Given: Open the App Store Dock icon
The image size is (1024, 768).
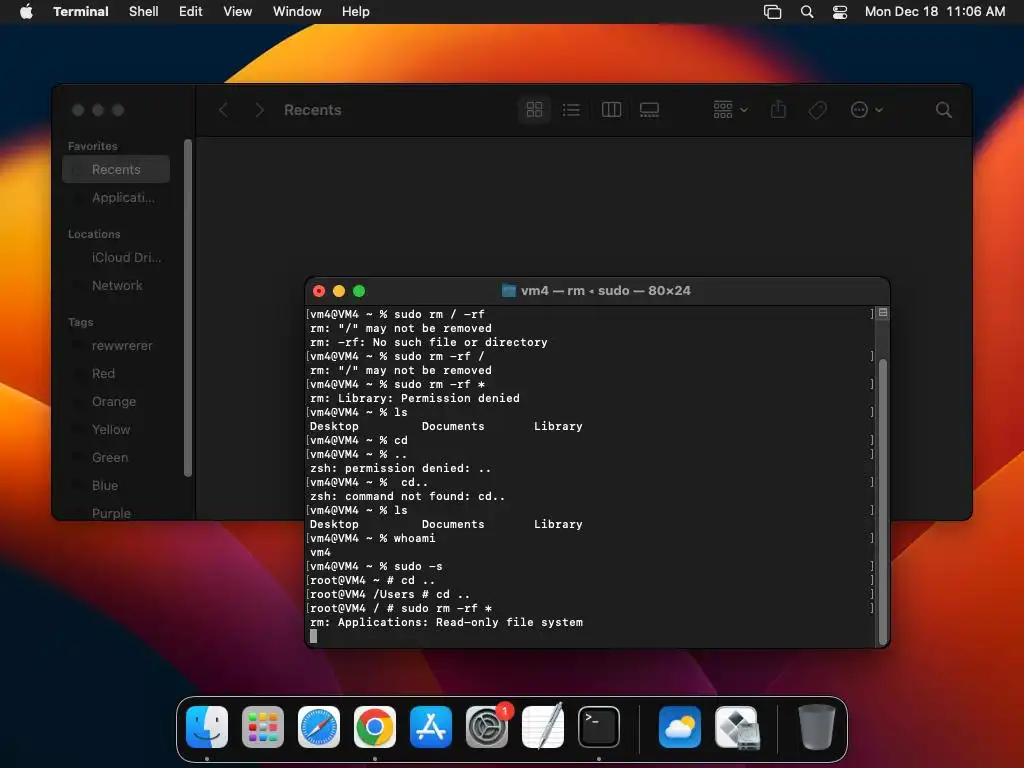Looking at the screenshot, I should point(430,727).
